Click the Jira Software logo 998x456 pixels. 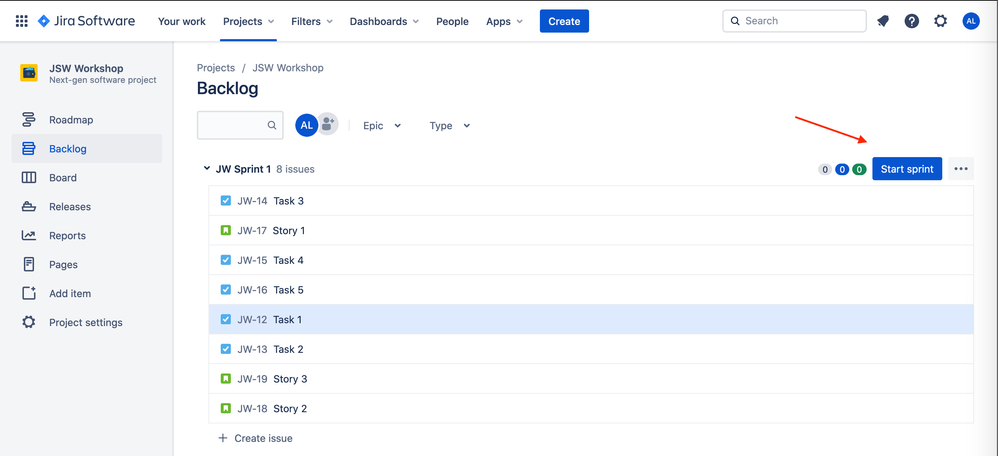tap(86, 21)
